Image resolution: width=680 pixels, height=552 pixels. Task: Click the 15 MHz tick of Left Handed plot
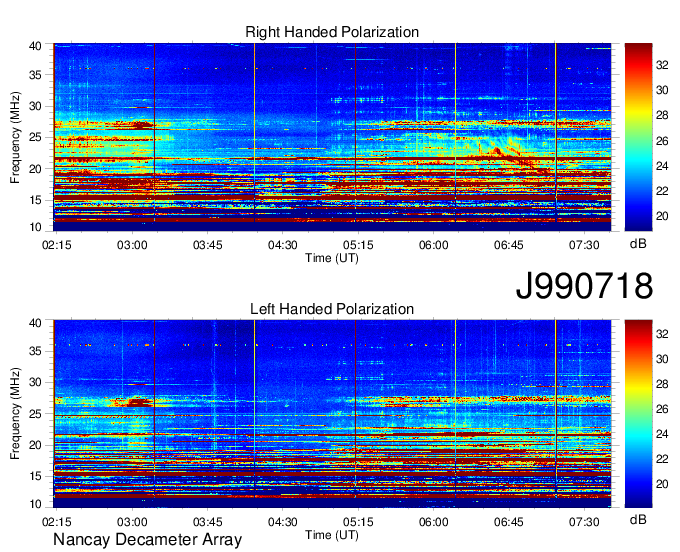[x=35, y=477]
